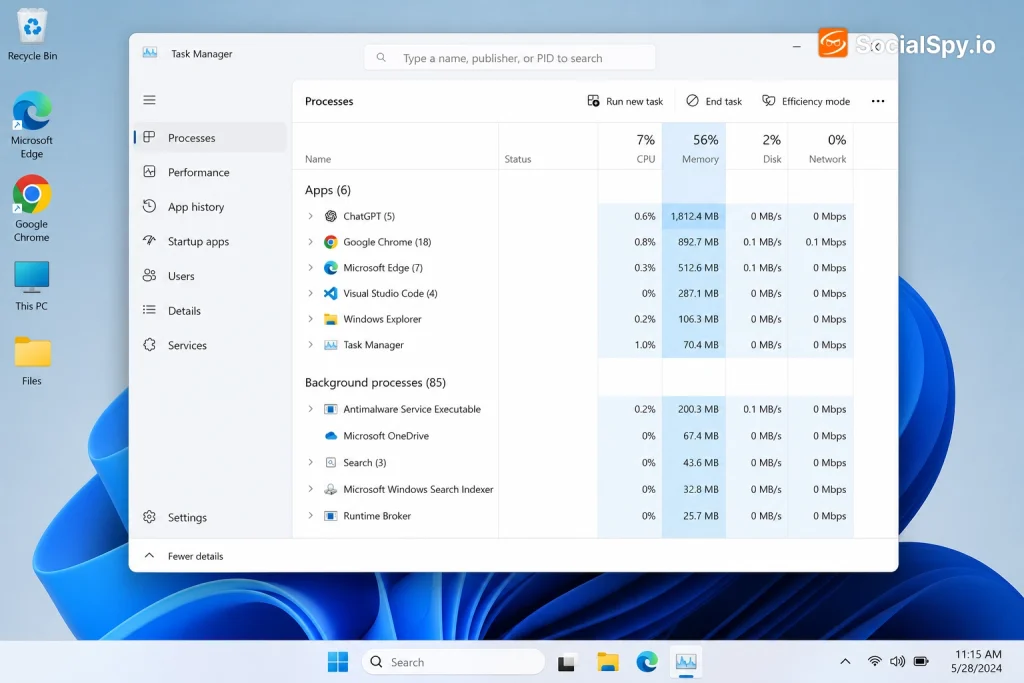1024x683 pixels.
Task: Open the three-dots more options menu
Action: [878, 101]
